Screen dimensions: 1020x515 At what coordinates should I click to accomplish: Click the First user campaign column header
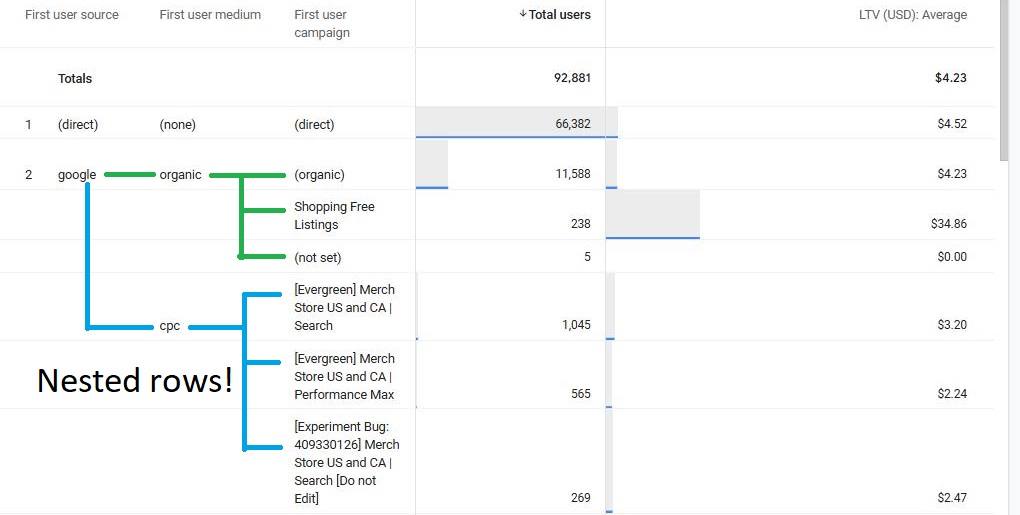(x=322, y=24)
